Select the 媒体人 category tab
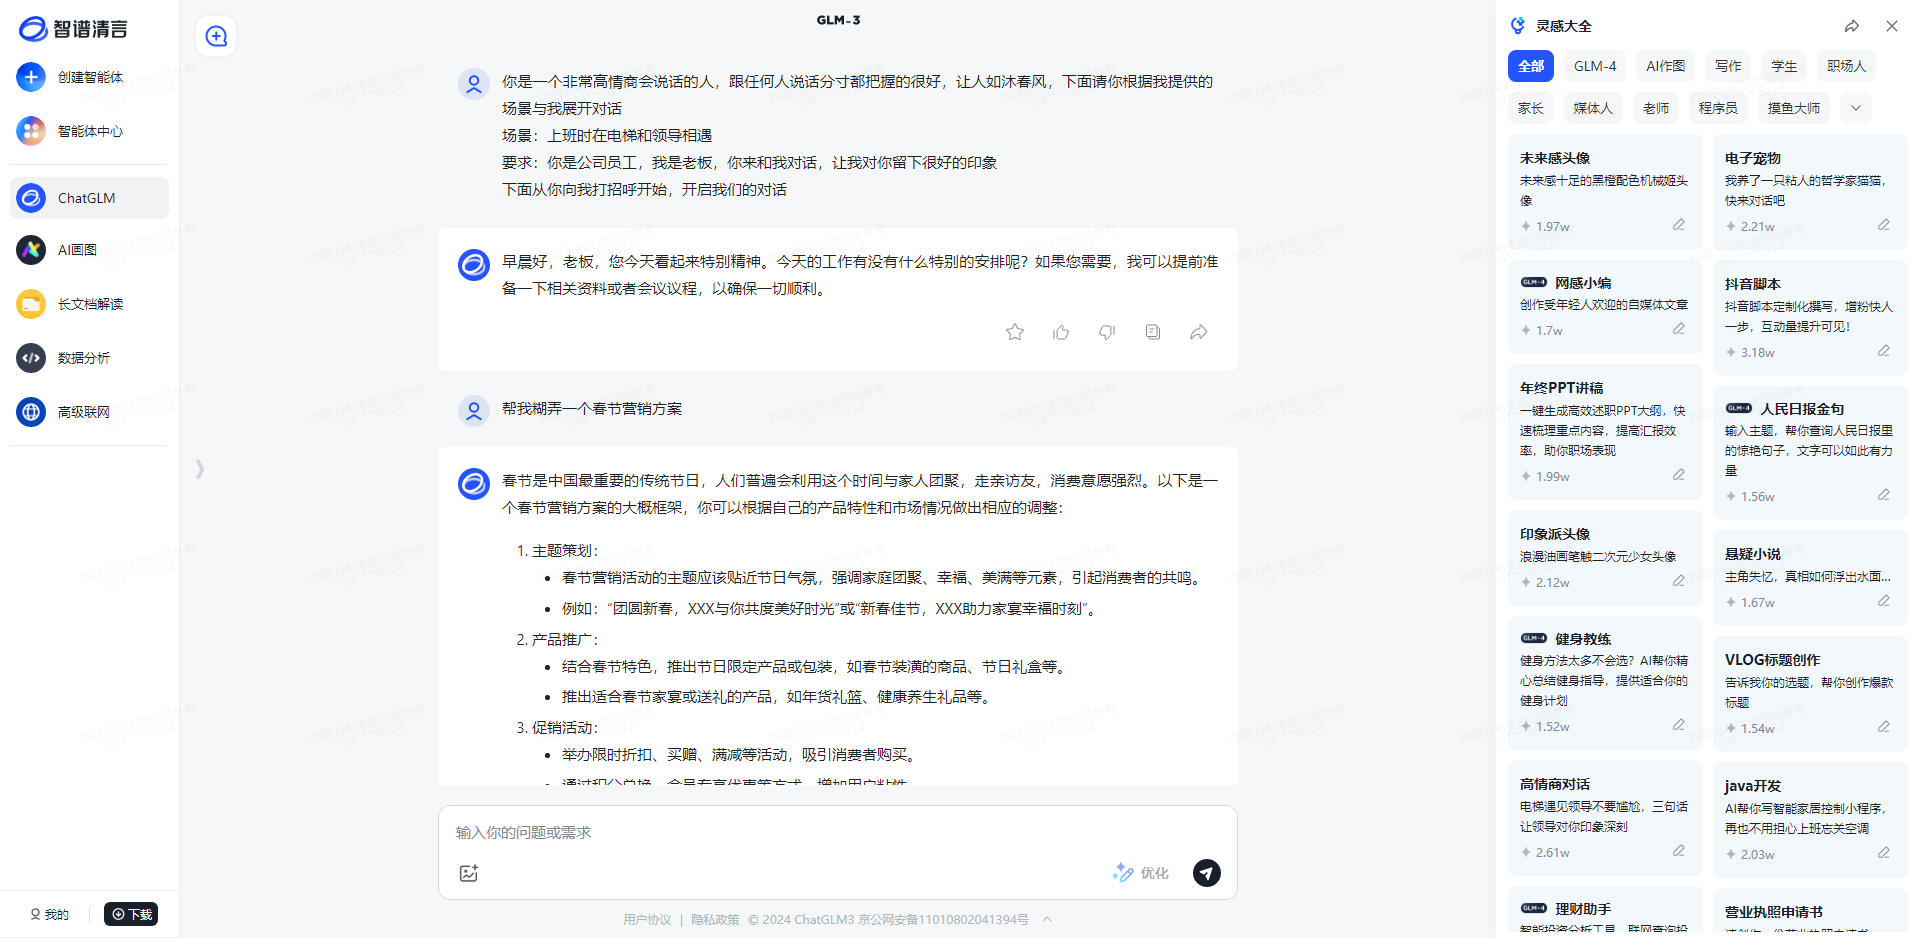The height and width of the screenshot is (938, 1920). pyautogui.click(x=1593, y=108)
